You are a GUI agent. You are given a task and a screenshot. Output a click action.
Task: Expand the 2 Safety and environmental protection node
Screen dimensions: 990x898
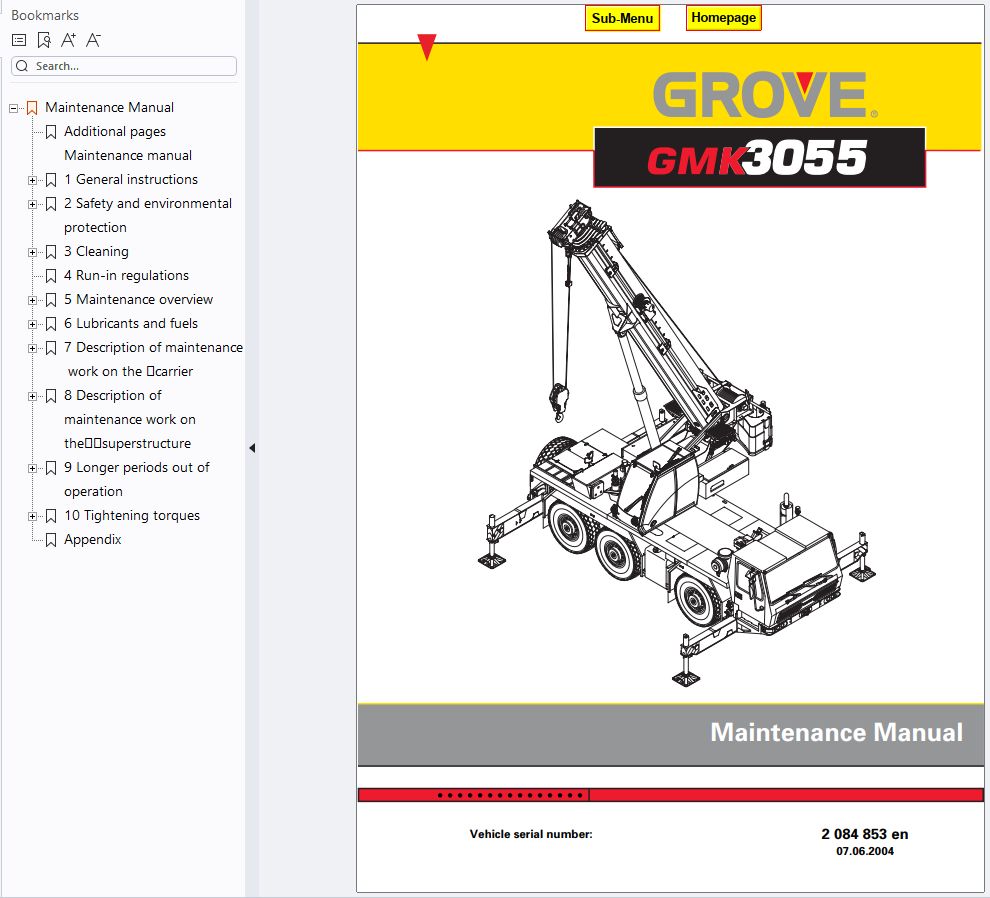coord(32,205)
